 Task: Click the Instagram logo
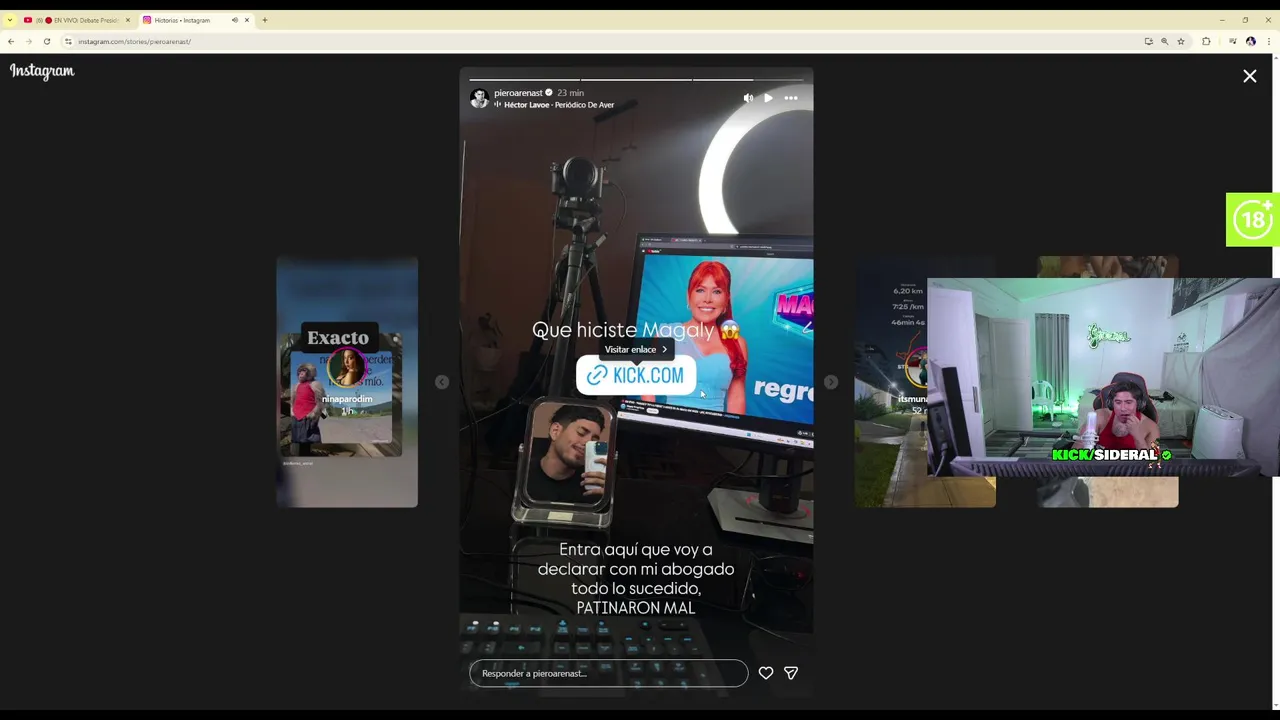pos(42,71)
